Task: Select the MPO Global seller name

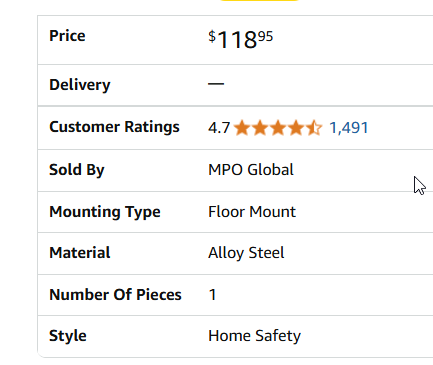Action: tap(251, 170)
